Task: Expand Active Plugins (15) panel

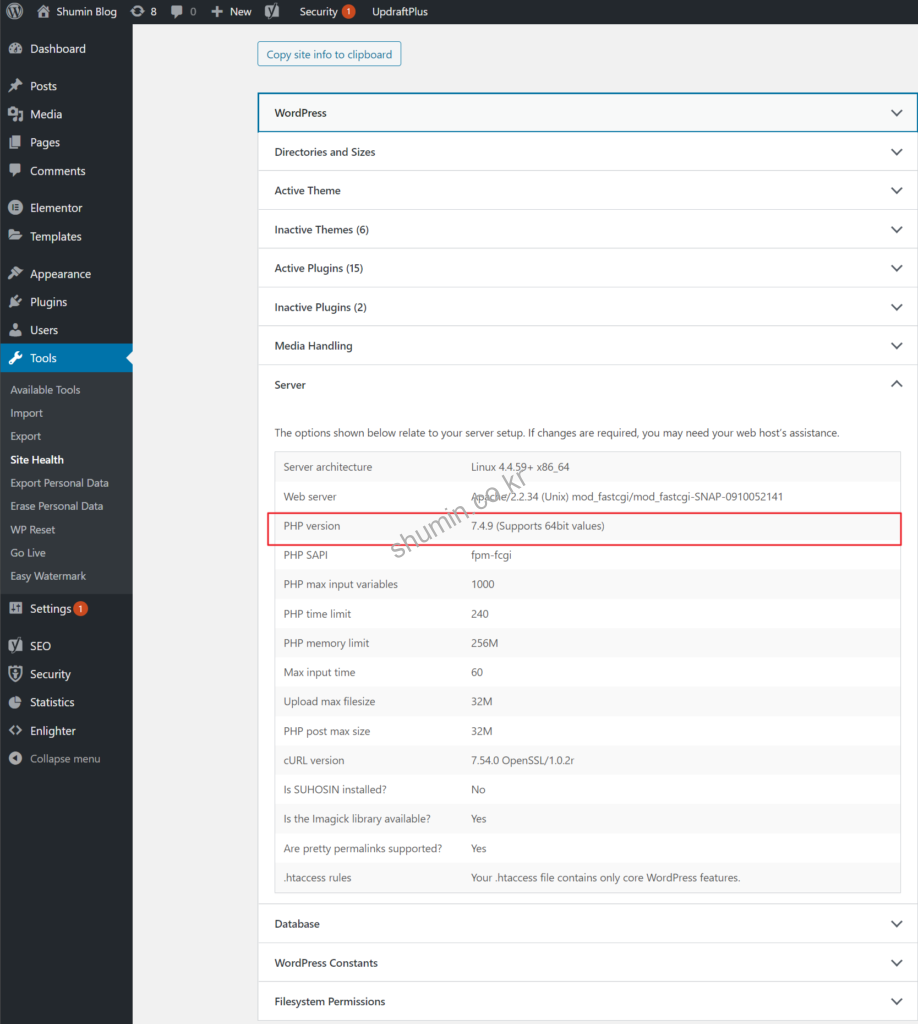Action: (587, 268)
